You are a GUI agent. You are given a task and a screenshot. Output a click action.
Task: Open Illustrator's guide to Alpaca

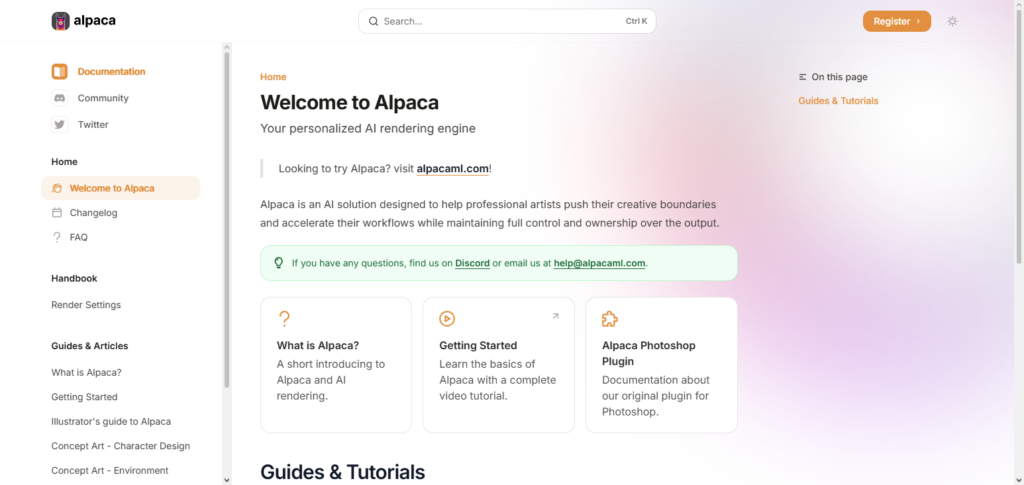[111, 422]
